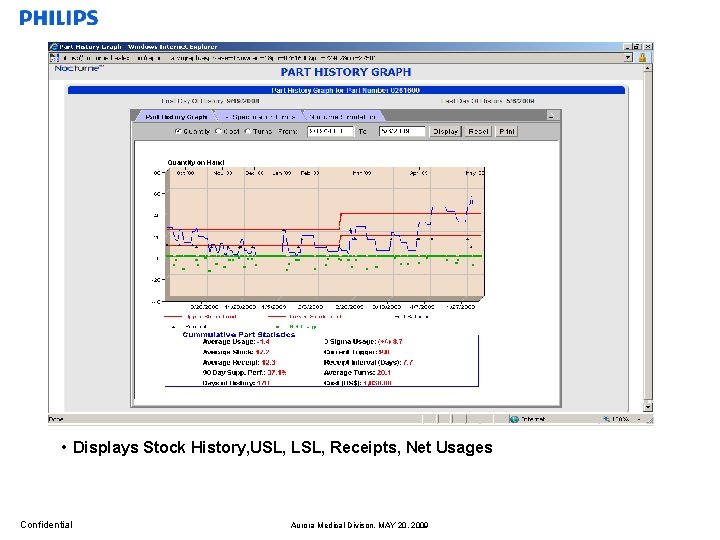
Task: Click the Cost (US$) statistic
Action: (x=358, y=383)
